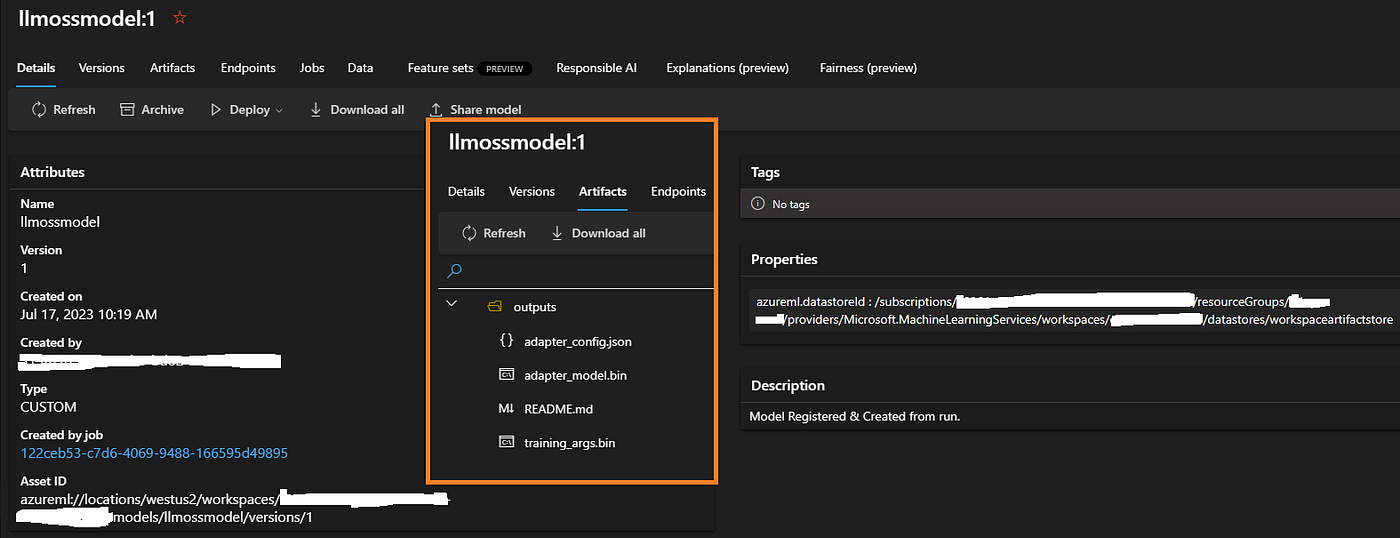Click the info icon next to No tags

[x=758, y=204]
